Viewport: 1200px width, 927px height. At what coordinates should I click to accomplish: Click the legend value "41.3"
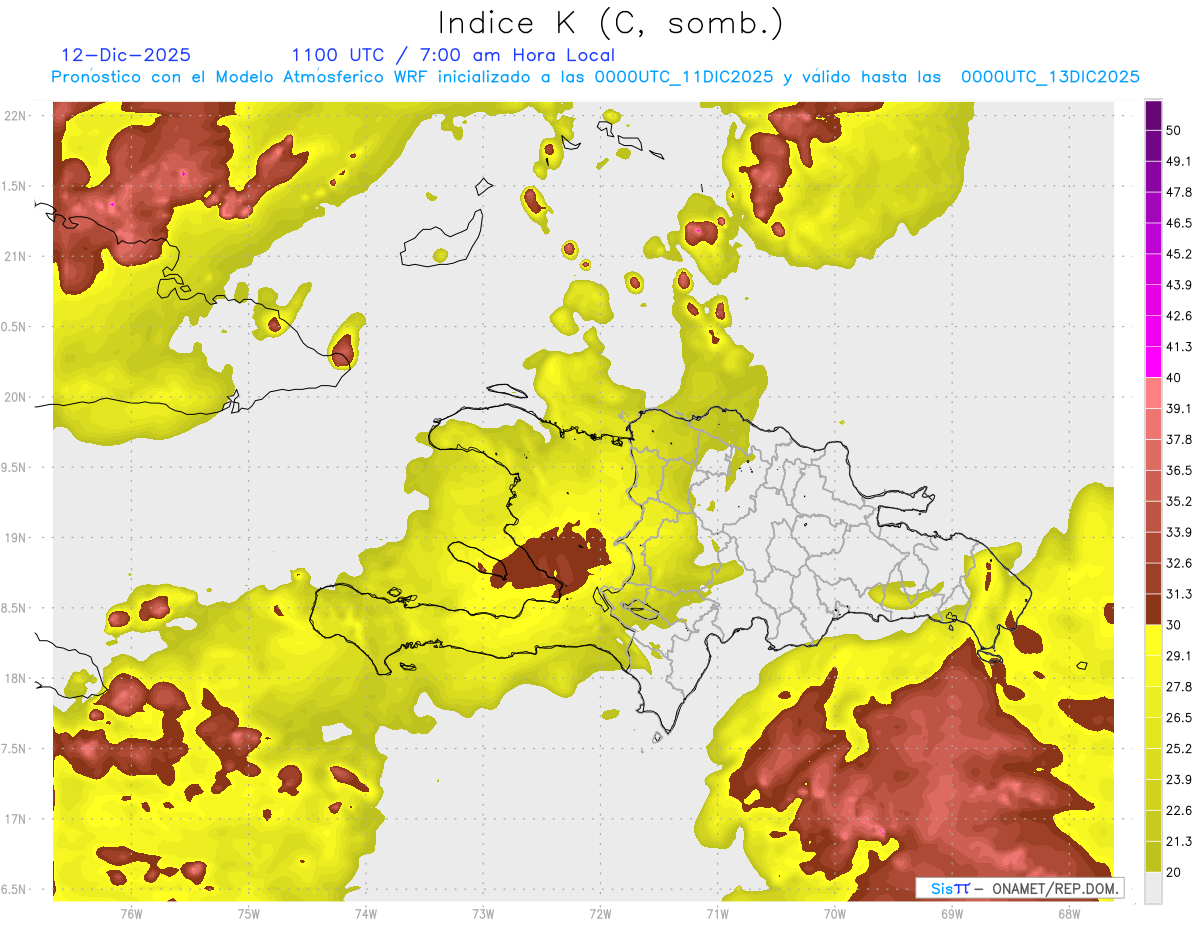click(1179, 347)
